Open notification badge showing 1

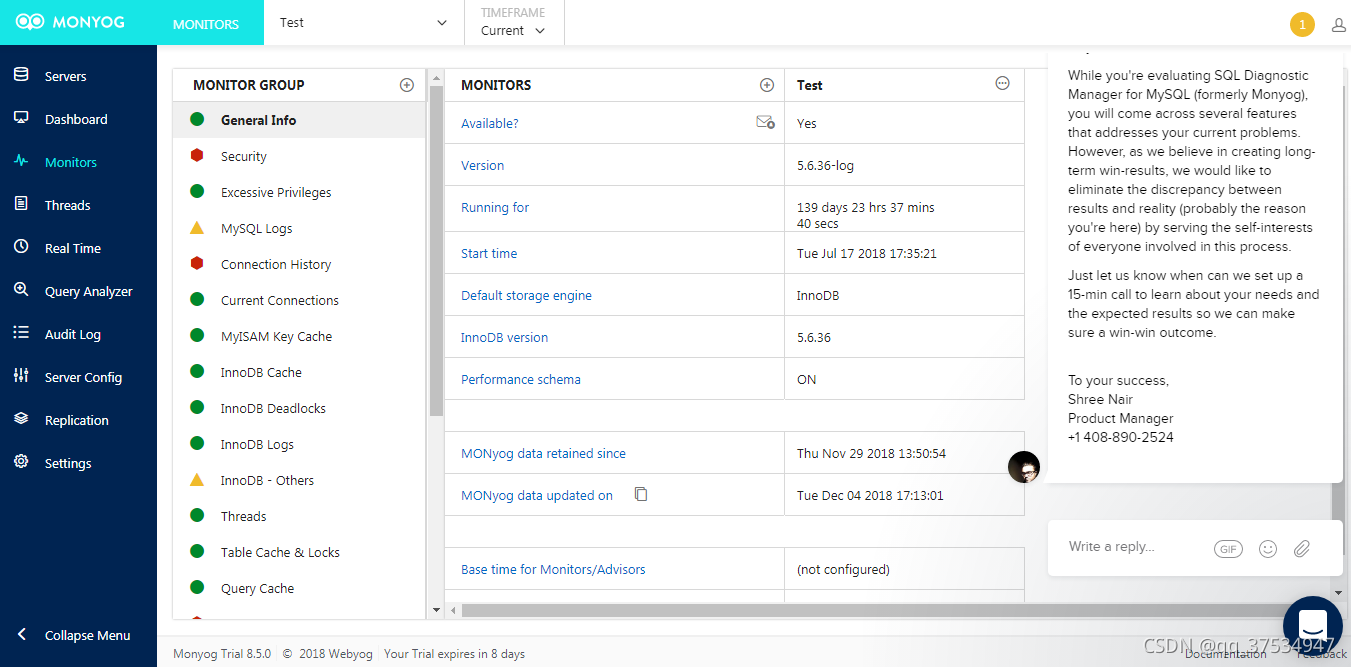(x=1302, y=25)
